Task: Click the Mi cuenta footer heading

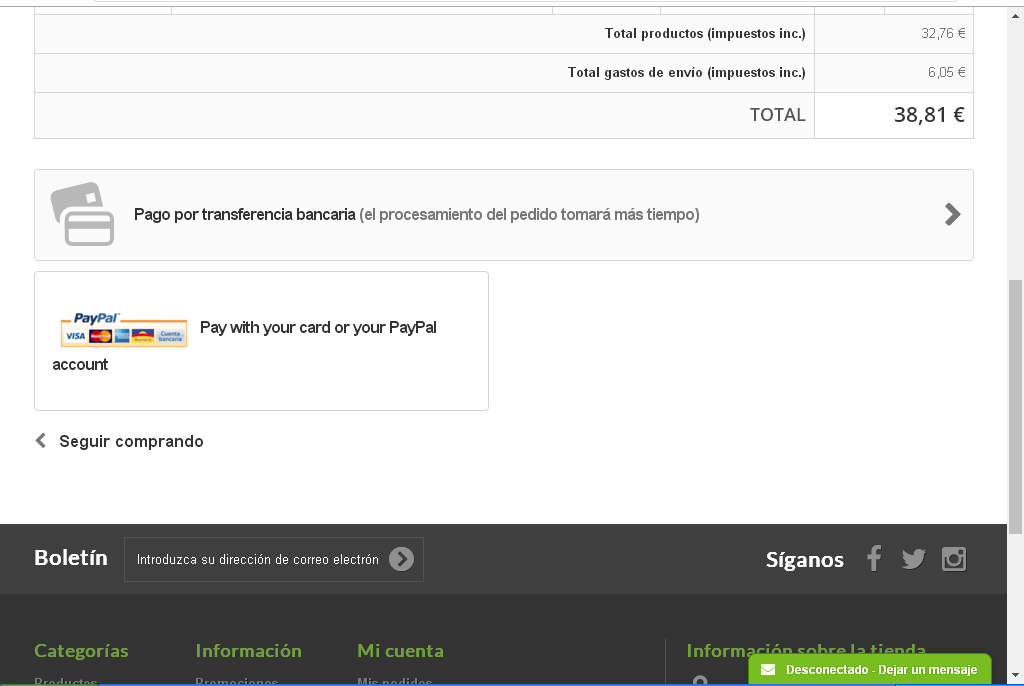Action: (x=400, y=650)
